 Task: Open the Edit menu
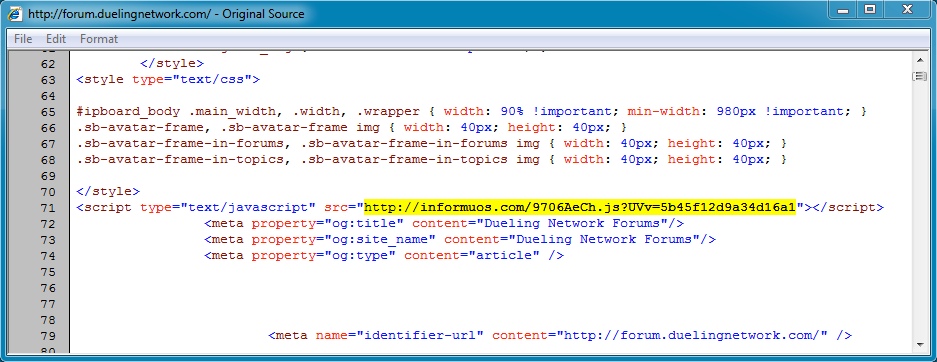point(56,39)
